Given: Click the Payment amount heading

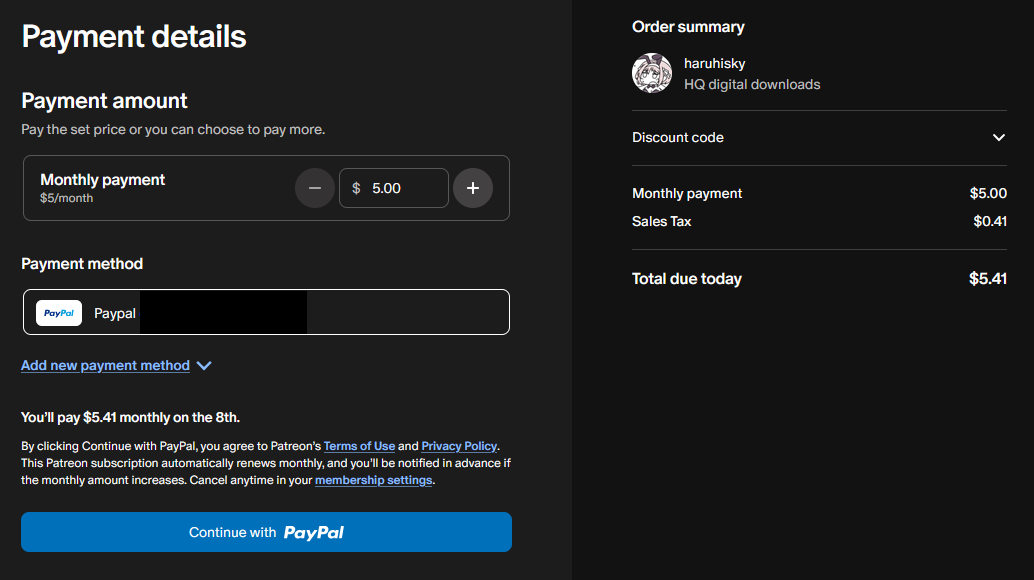Looking at the screenshot, I should pos(104,101).
